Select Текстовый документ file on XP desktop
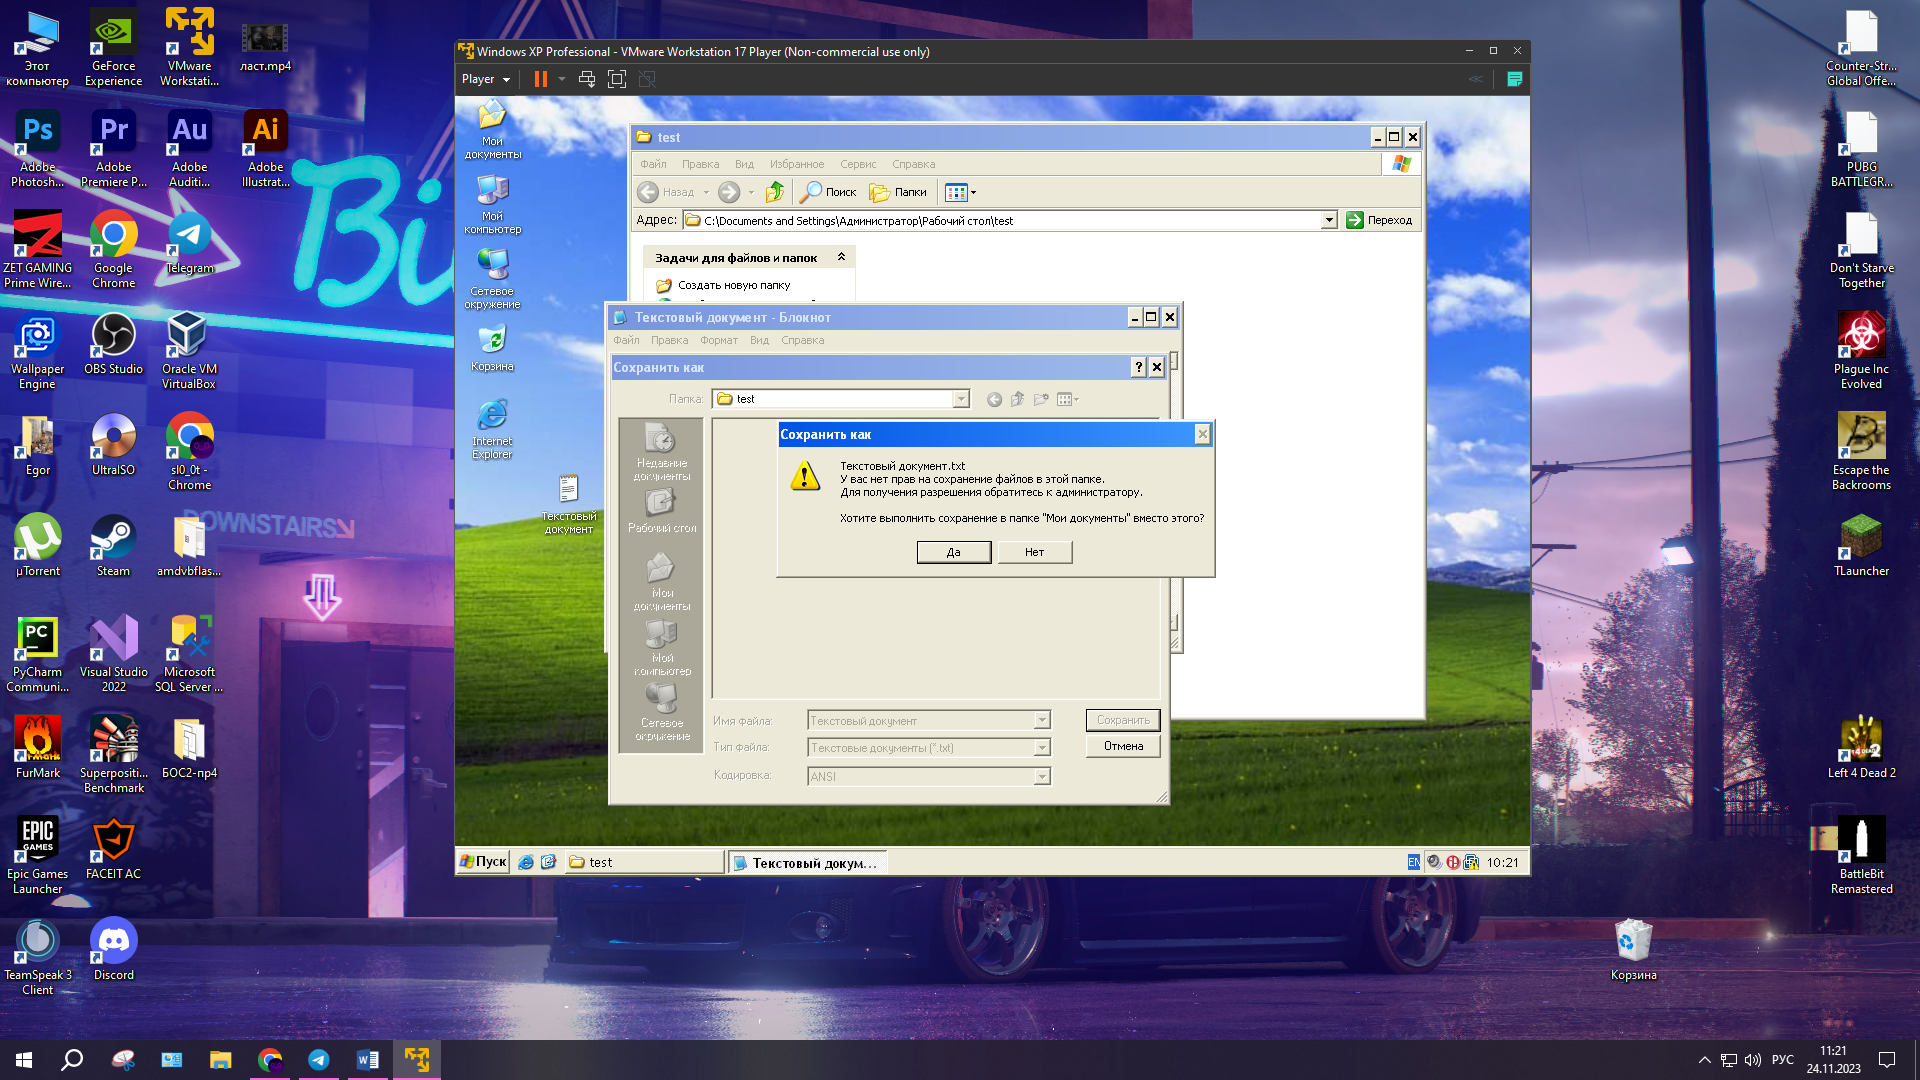1920x1080 pixels. coord(569,504)
